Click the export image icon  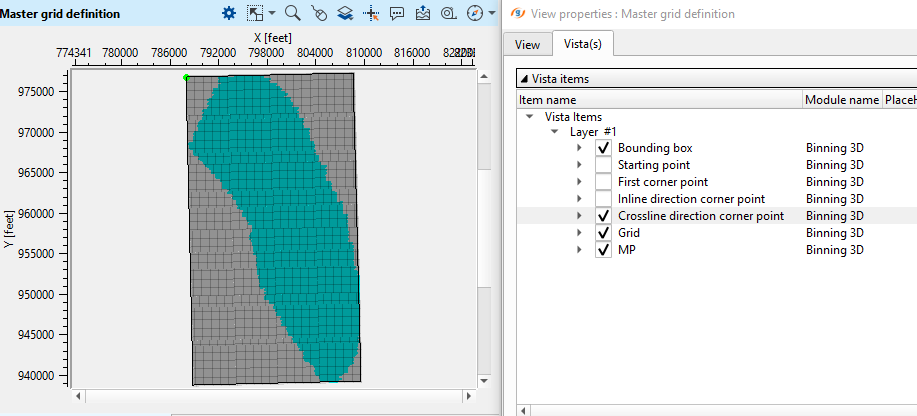(423, 14)
